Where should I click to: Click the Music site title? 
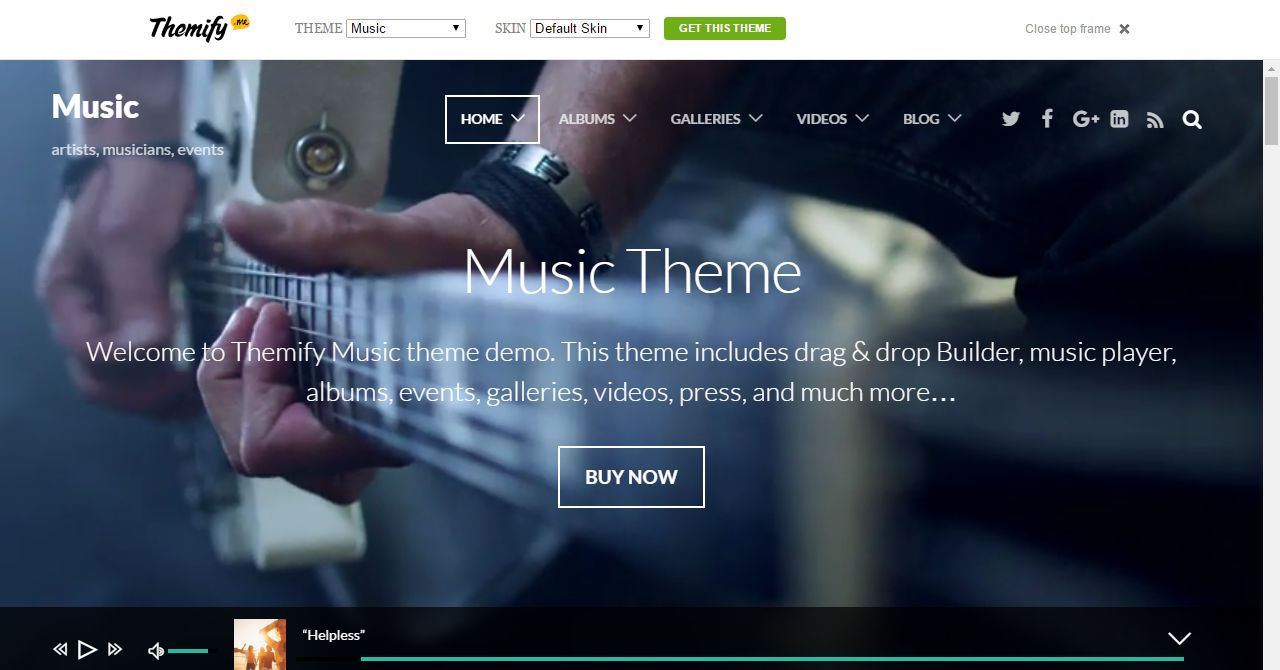click(x=95, y=106)
